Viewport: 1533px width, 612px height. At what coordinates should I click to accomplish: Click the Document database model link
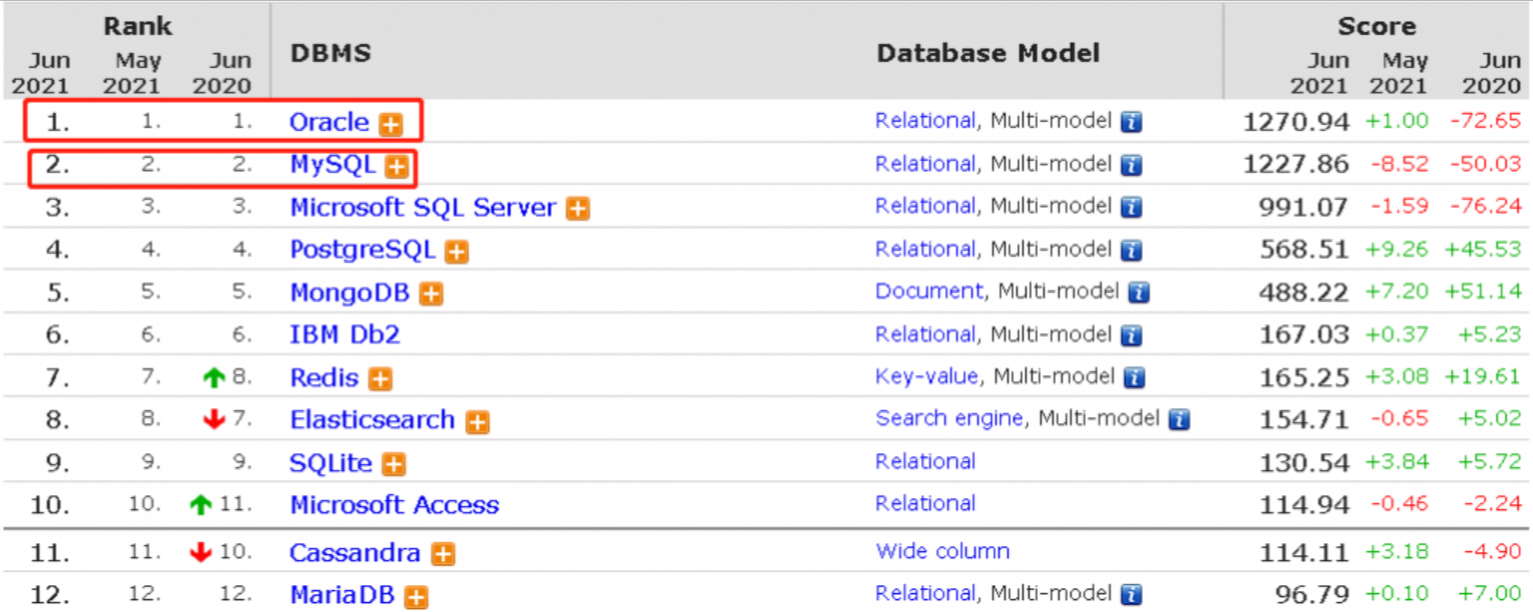(x=929, y=291)
